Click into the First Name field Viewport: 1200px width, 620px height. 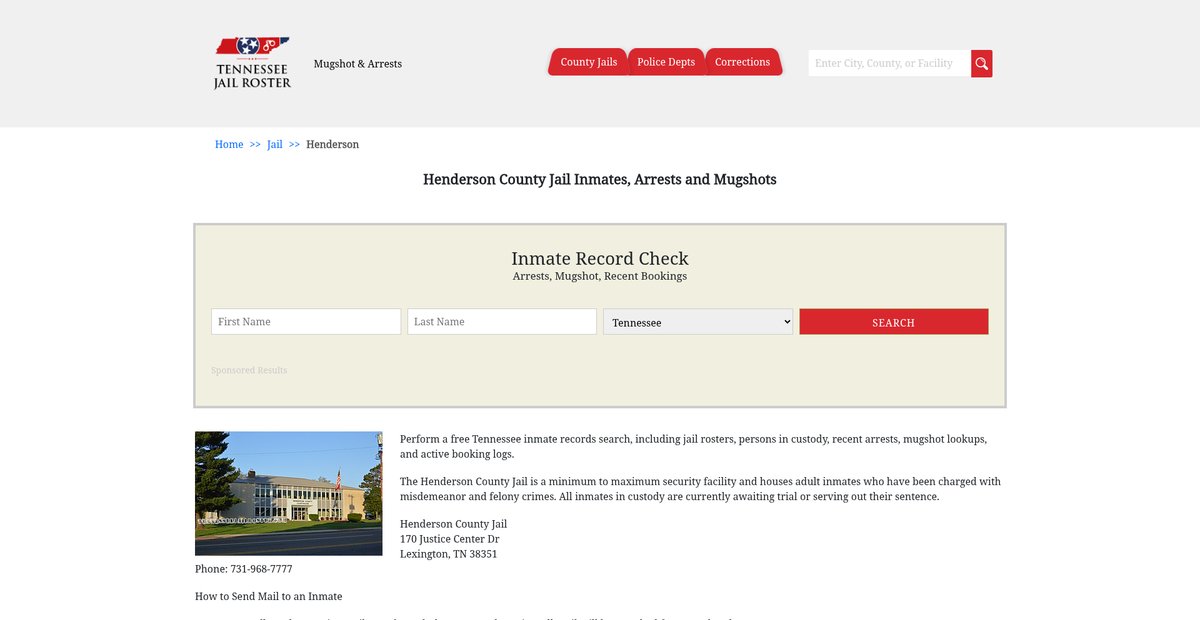pyautogui.click(x=306, y=322)
